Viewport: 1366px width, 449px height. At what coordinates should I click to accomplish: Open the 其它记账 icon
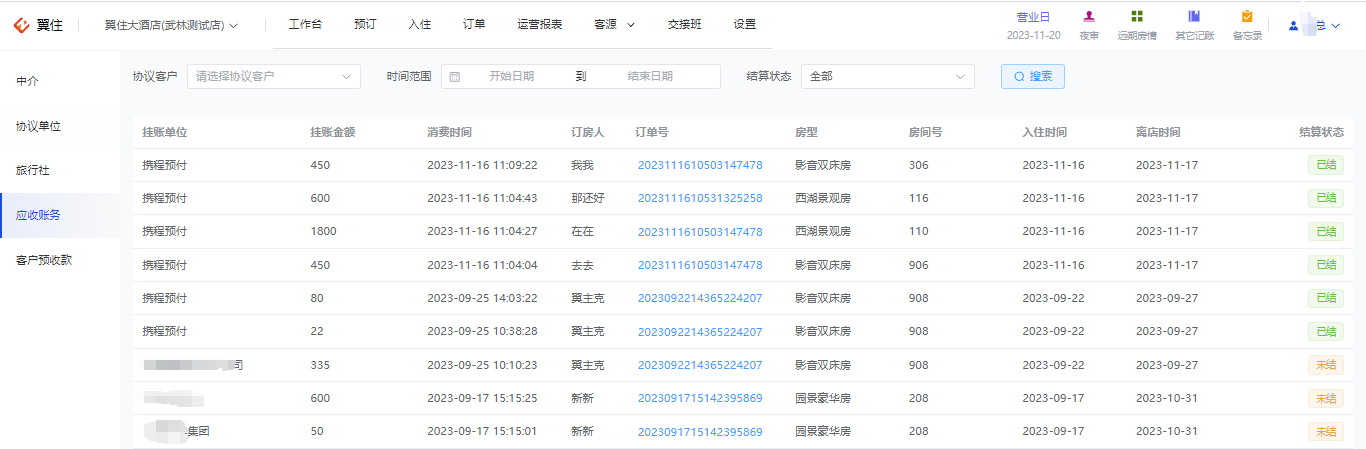[x=1194, y=16]
